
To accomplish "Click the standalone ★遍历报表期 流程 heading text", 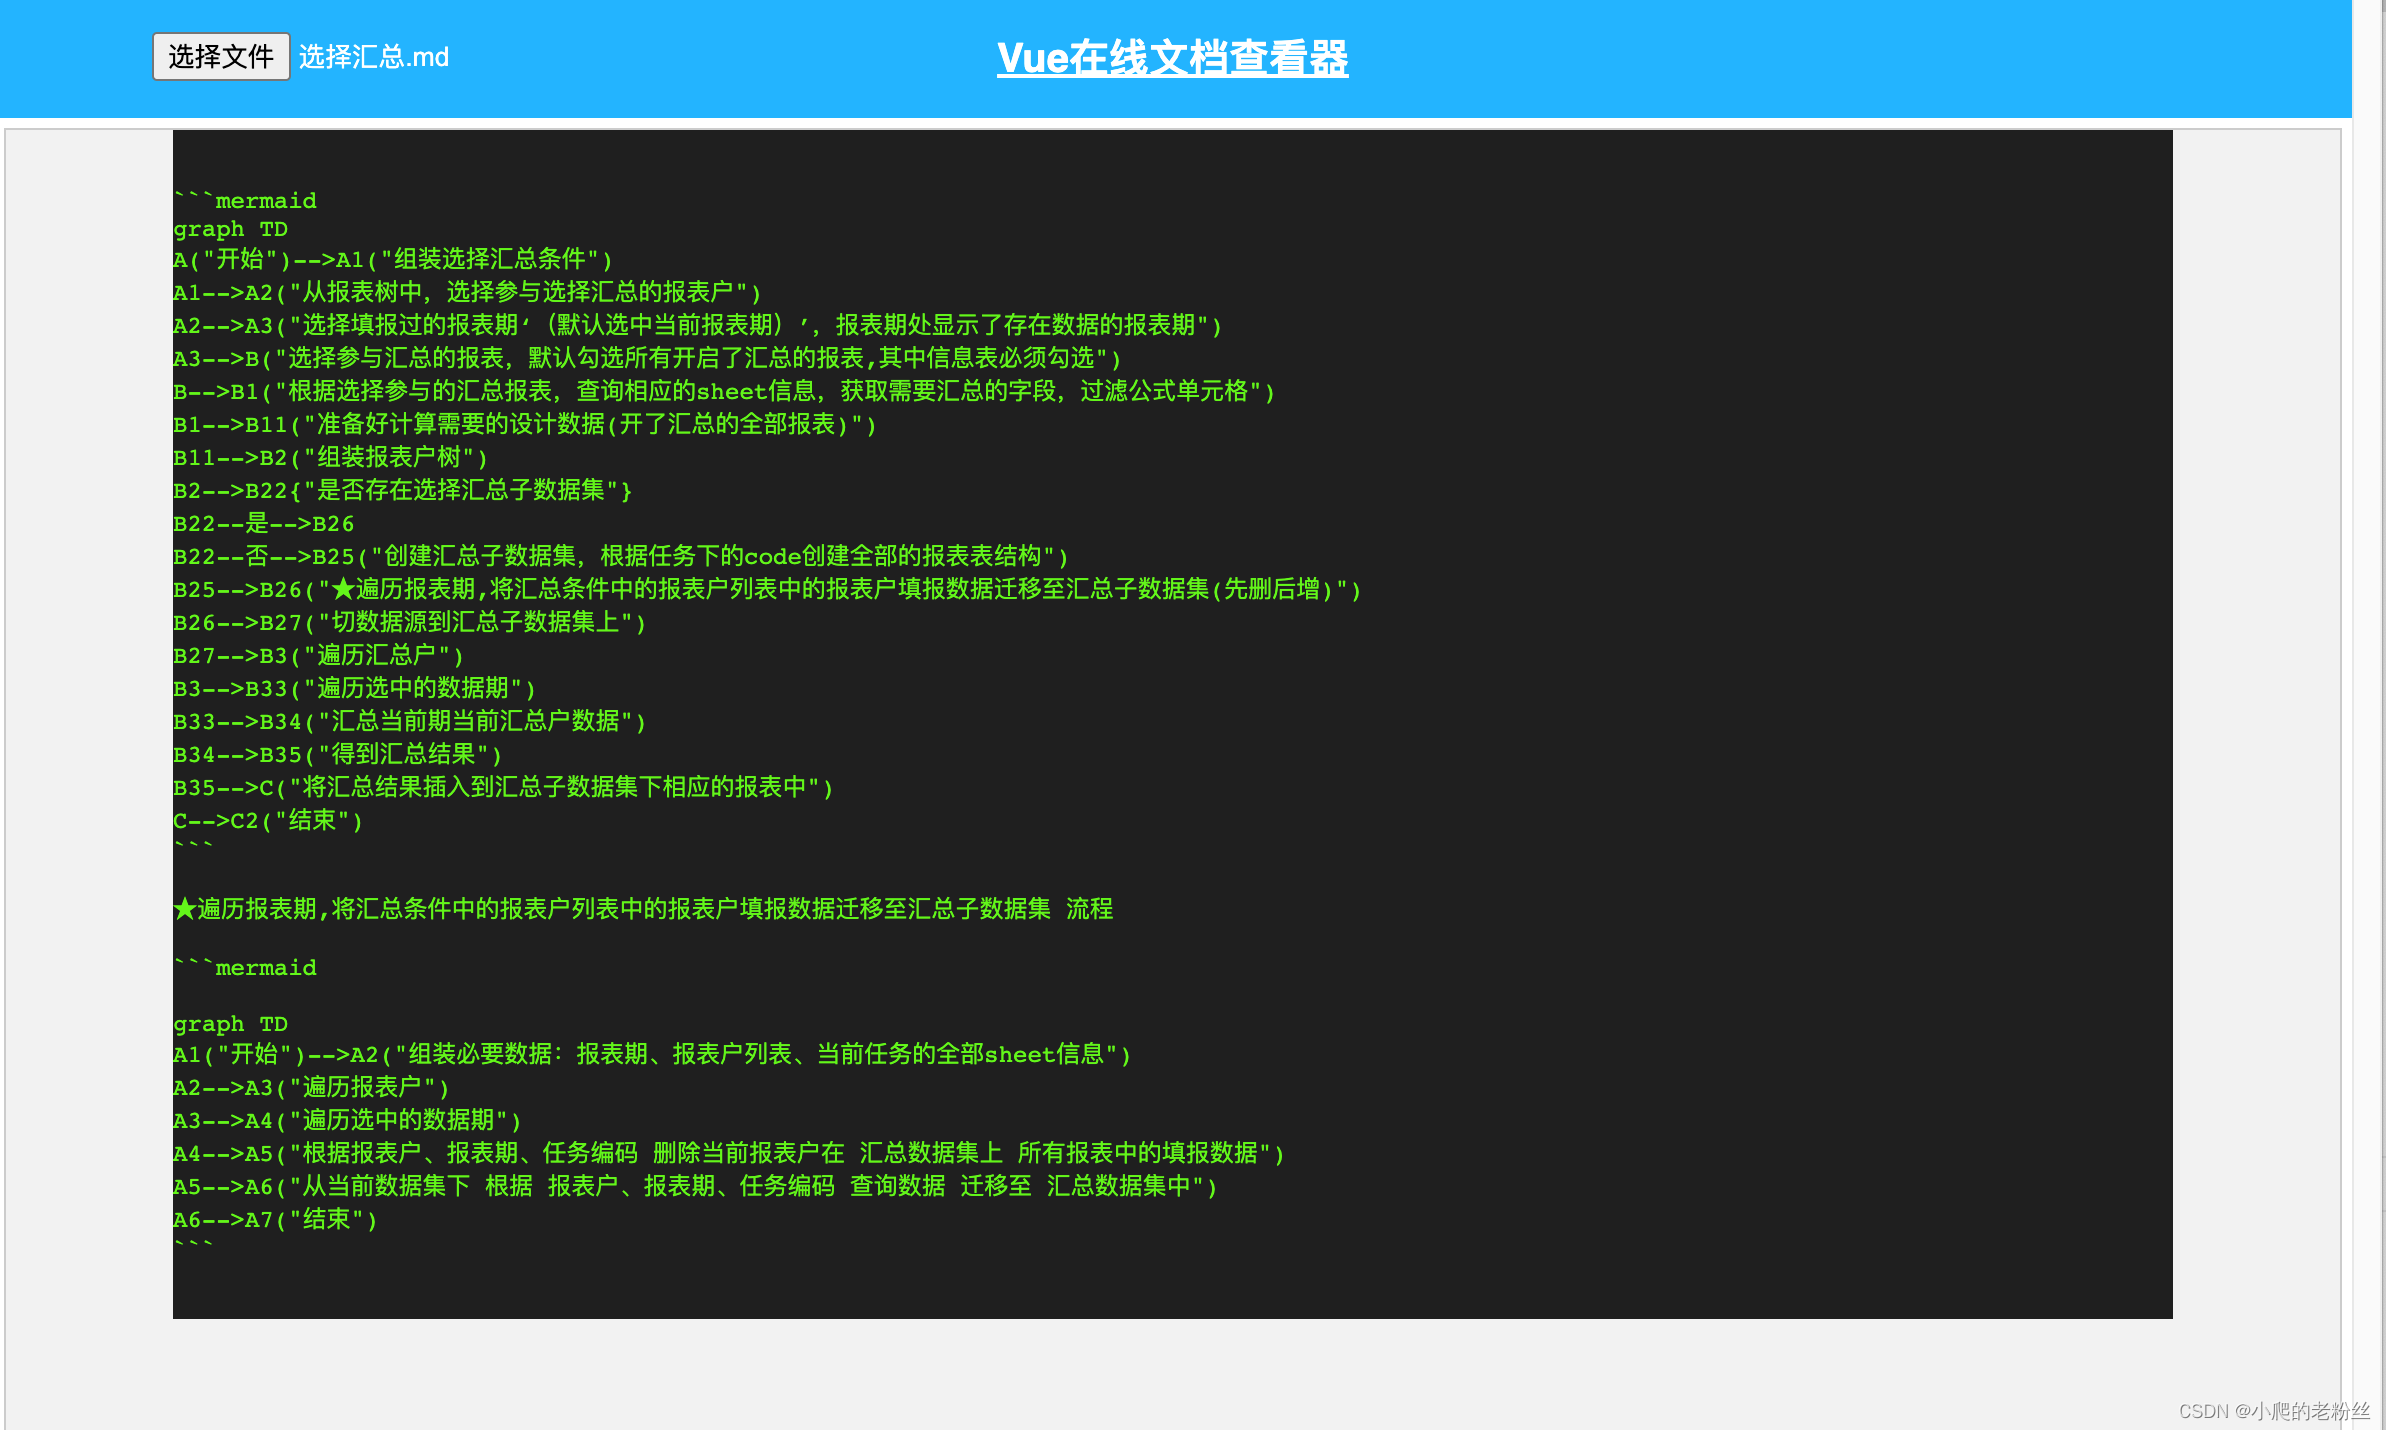I will point(642,909).
